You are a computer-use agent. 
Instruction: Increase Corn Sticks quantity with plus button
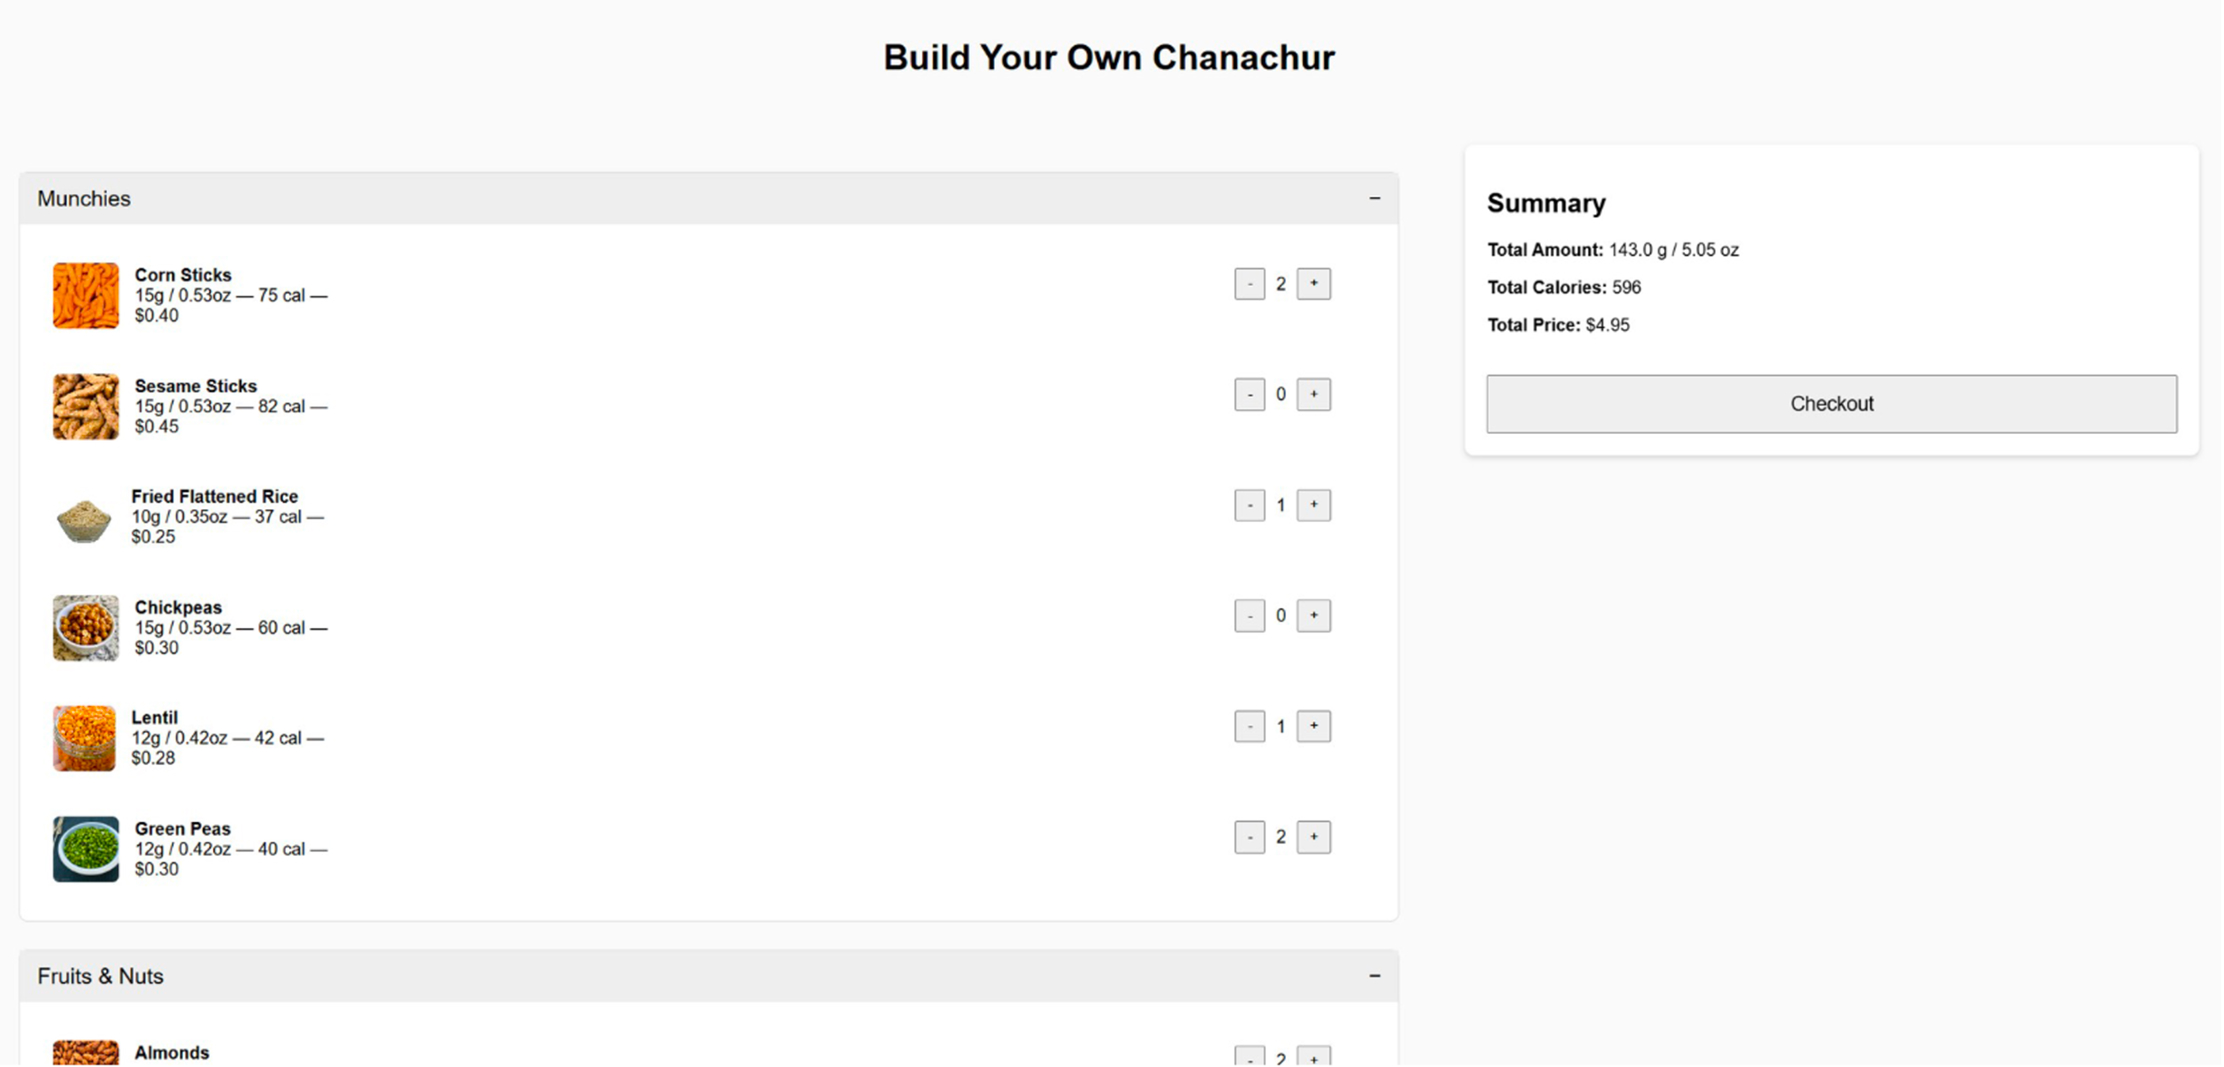click(1313, 284)
